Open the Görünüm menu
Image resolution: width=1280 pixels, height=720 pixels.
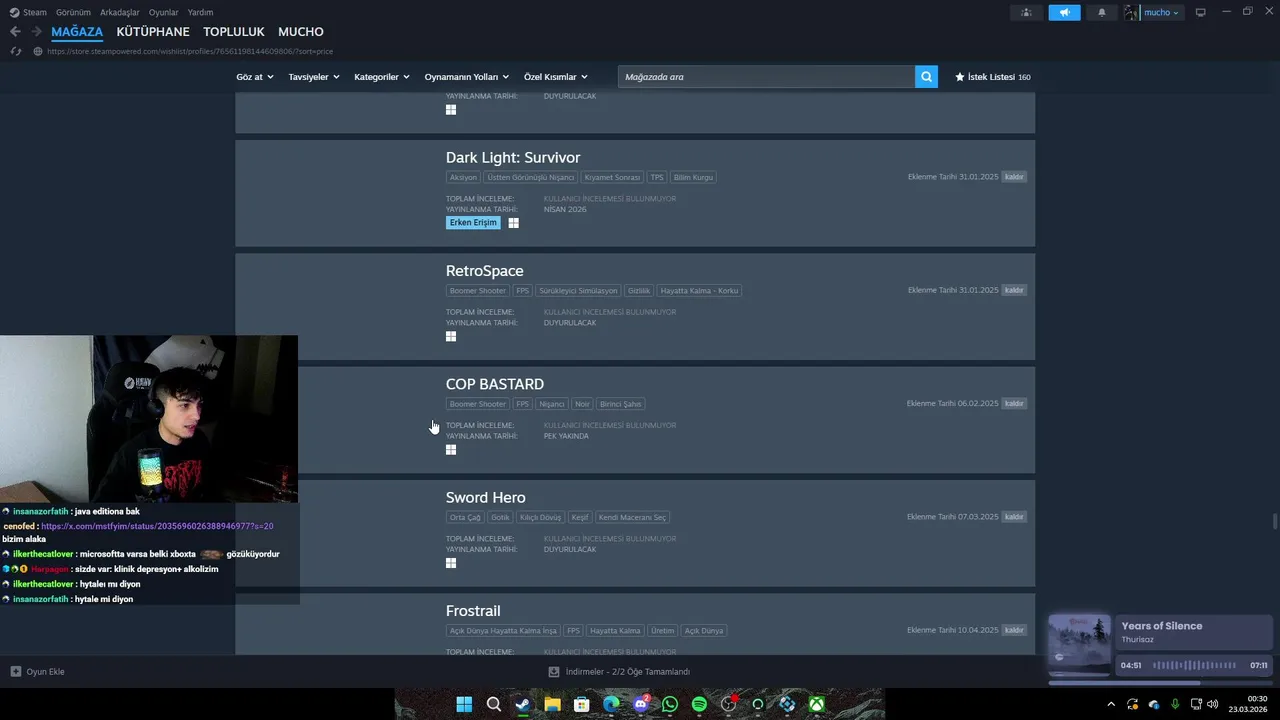(x=73, y=12)
